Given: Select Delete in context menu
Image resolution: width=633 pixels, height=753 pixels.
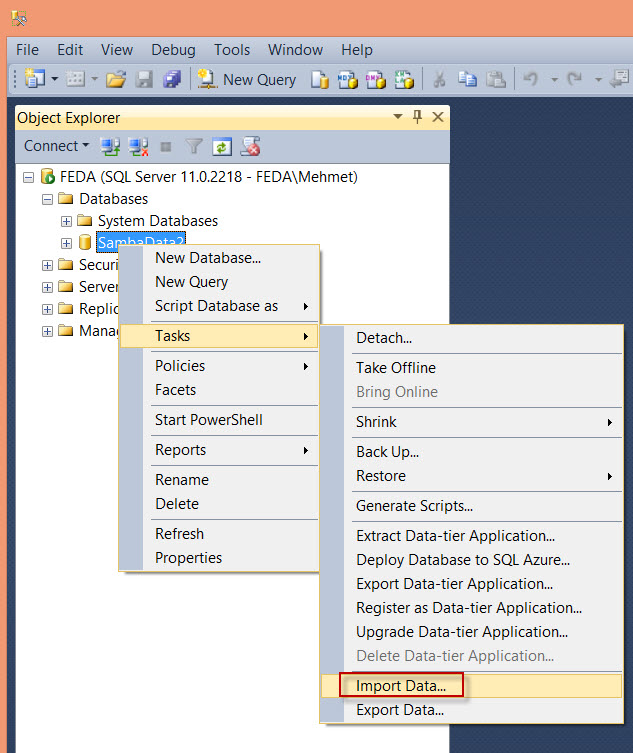Looking at the screenshot, I should tap(219, 504).
